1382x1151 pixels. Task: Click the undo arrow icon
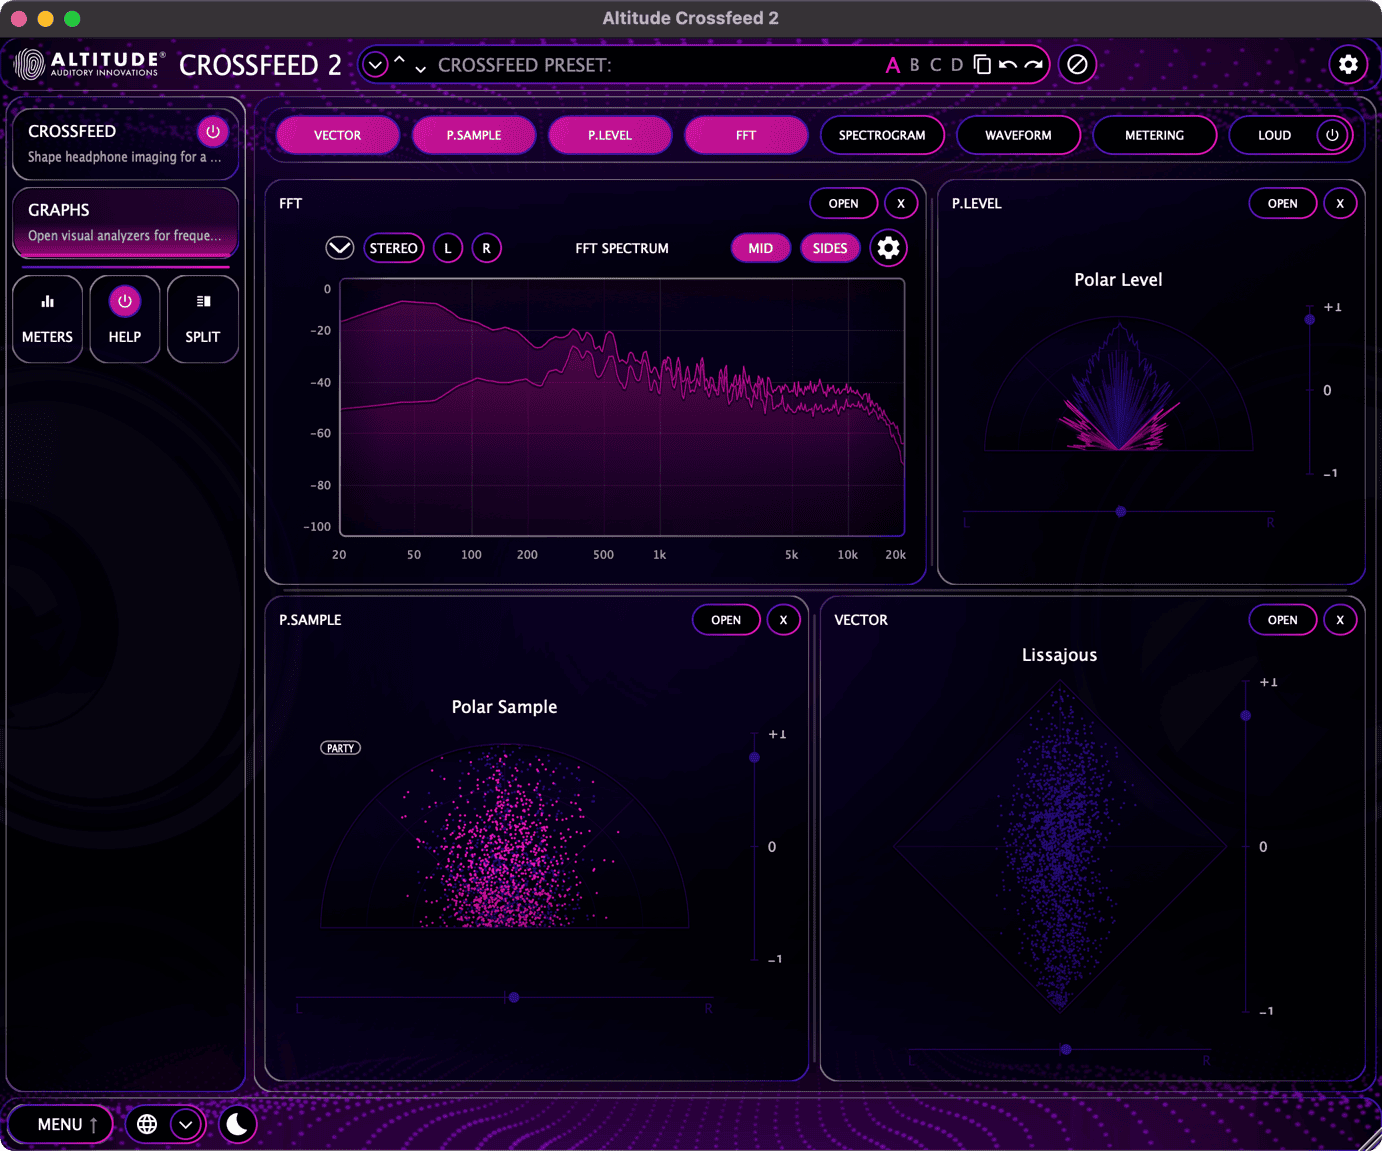(1008, 65)
